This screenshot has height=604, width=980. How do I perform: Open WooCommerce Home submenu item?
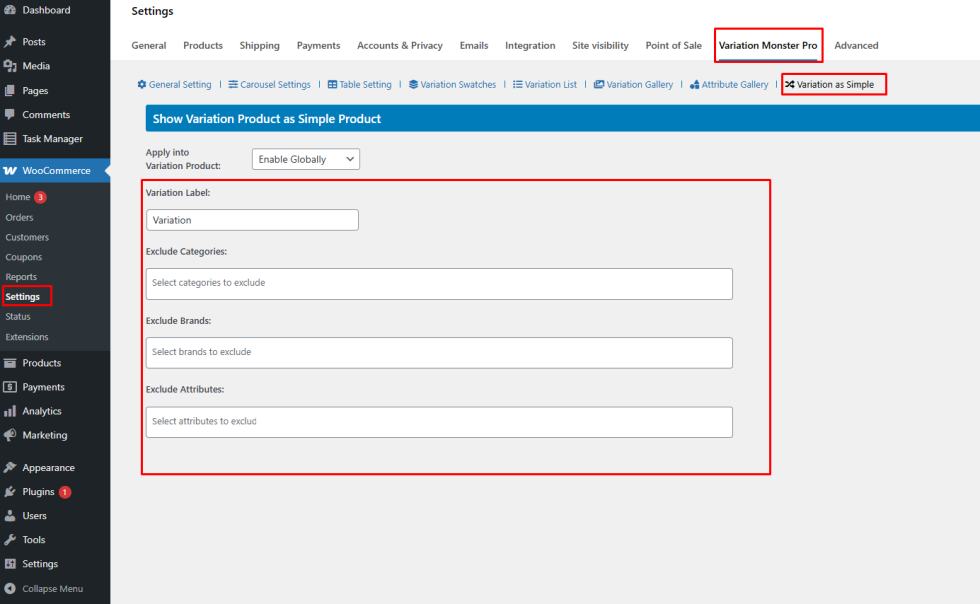(x=18, y=197)
